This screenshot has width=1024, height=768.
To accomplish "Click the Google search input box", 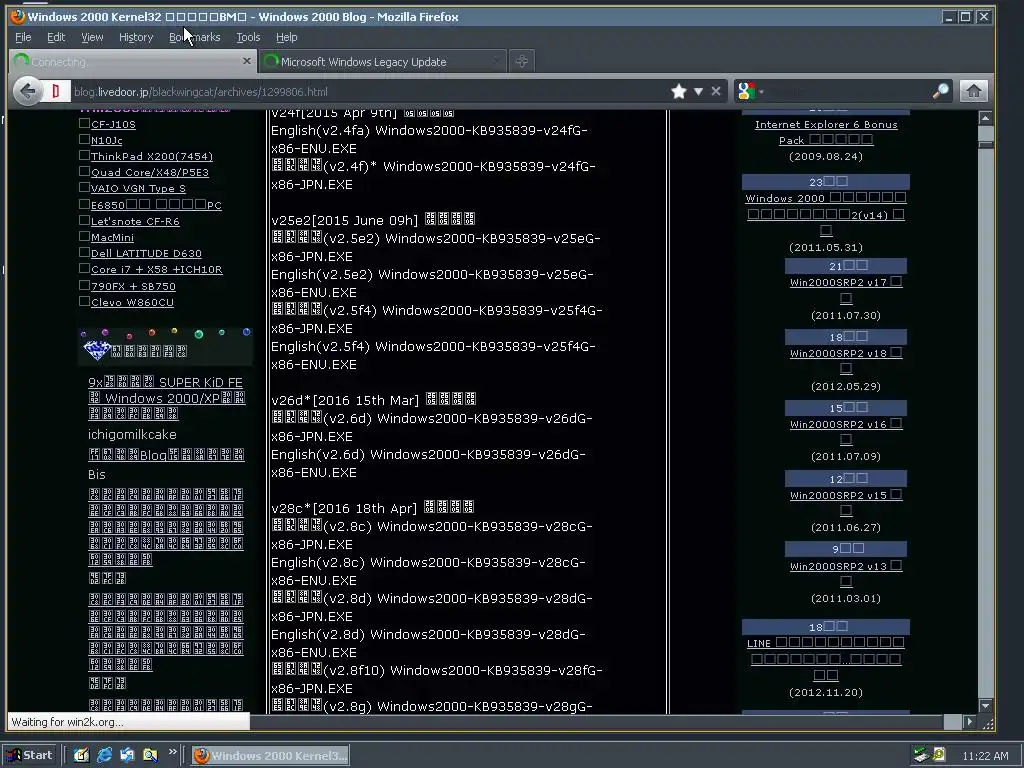I will [848, 91].
